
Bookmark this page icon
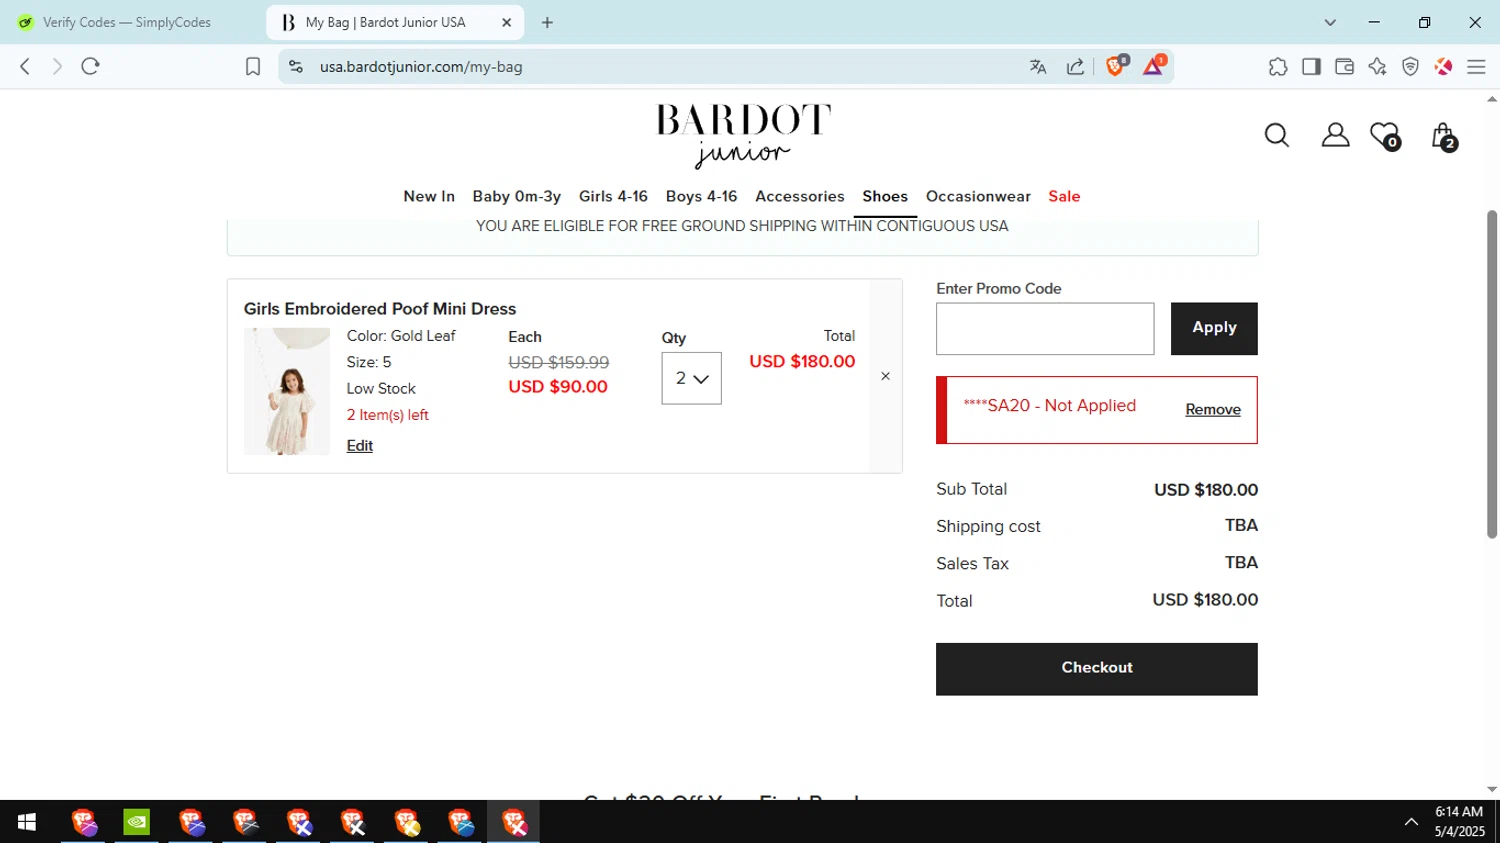point(253,66)
